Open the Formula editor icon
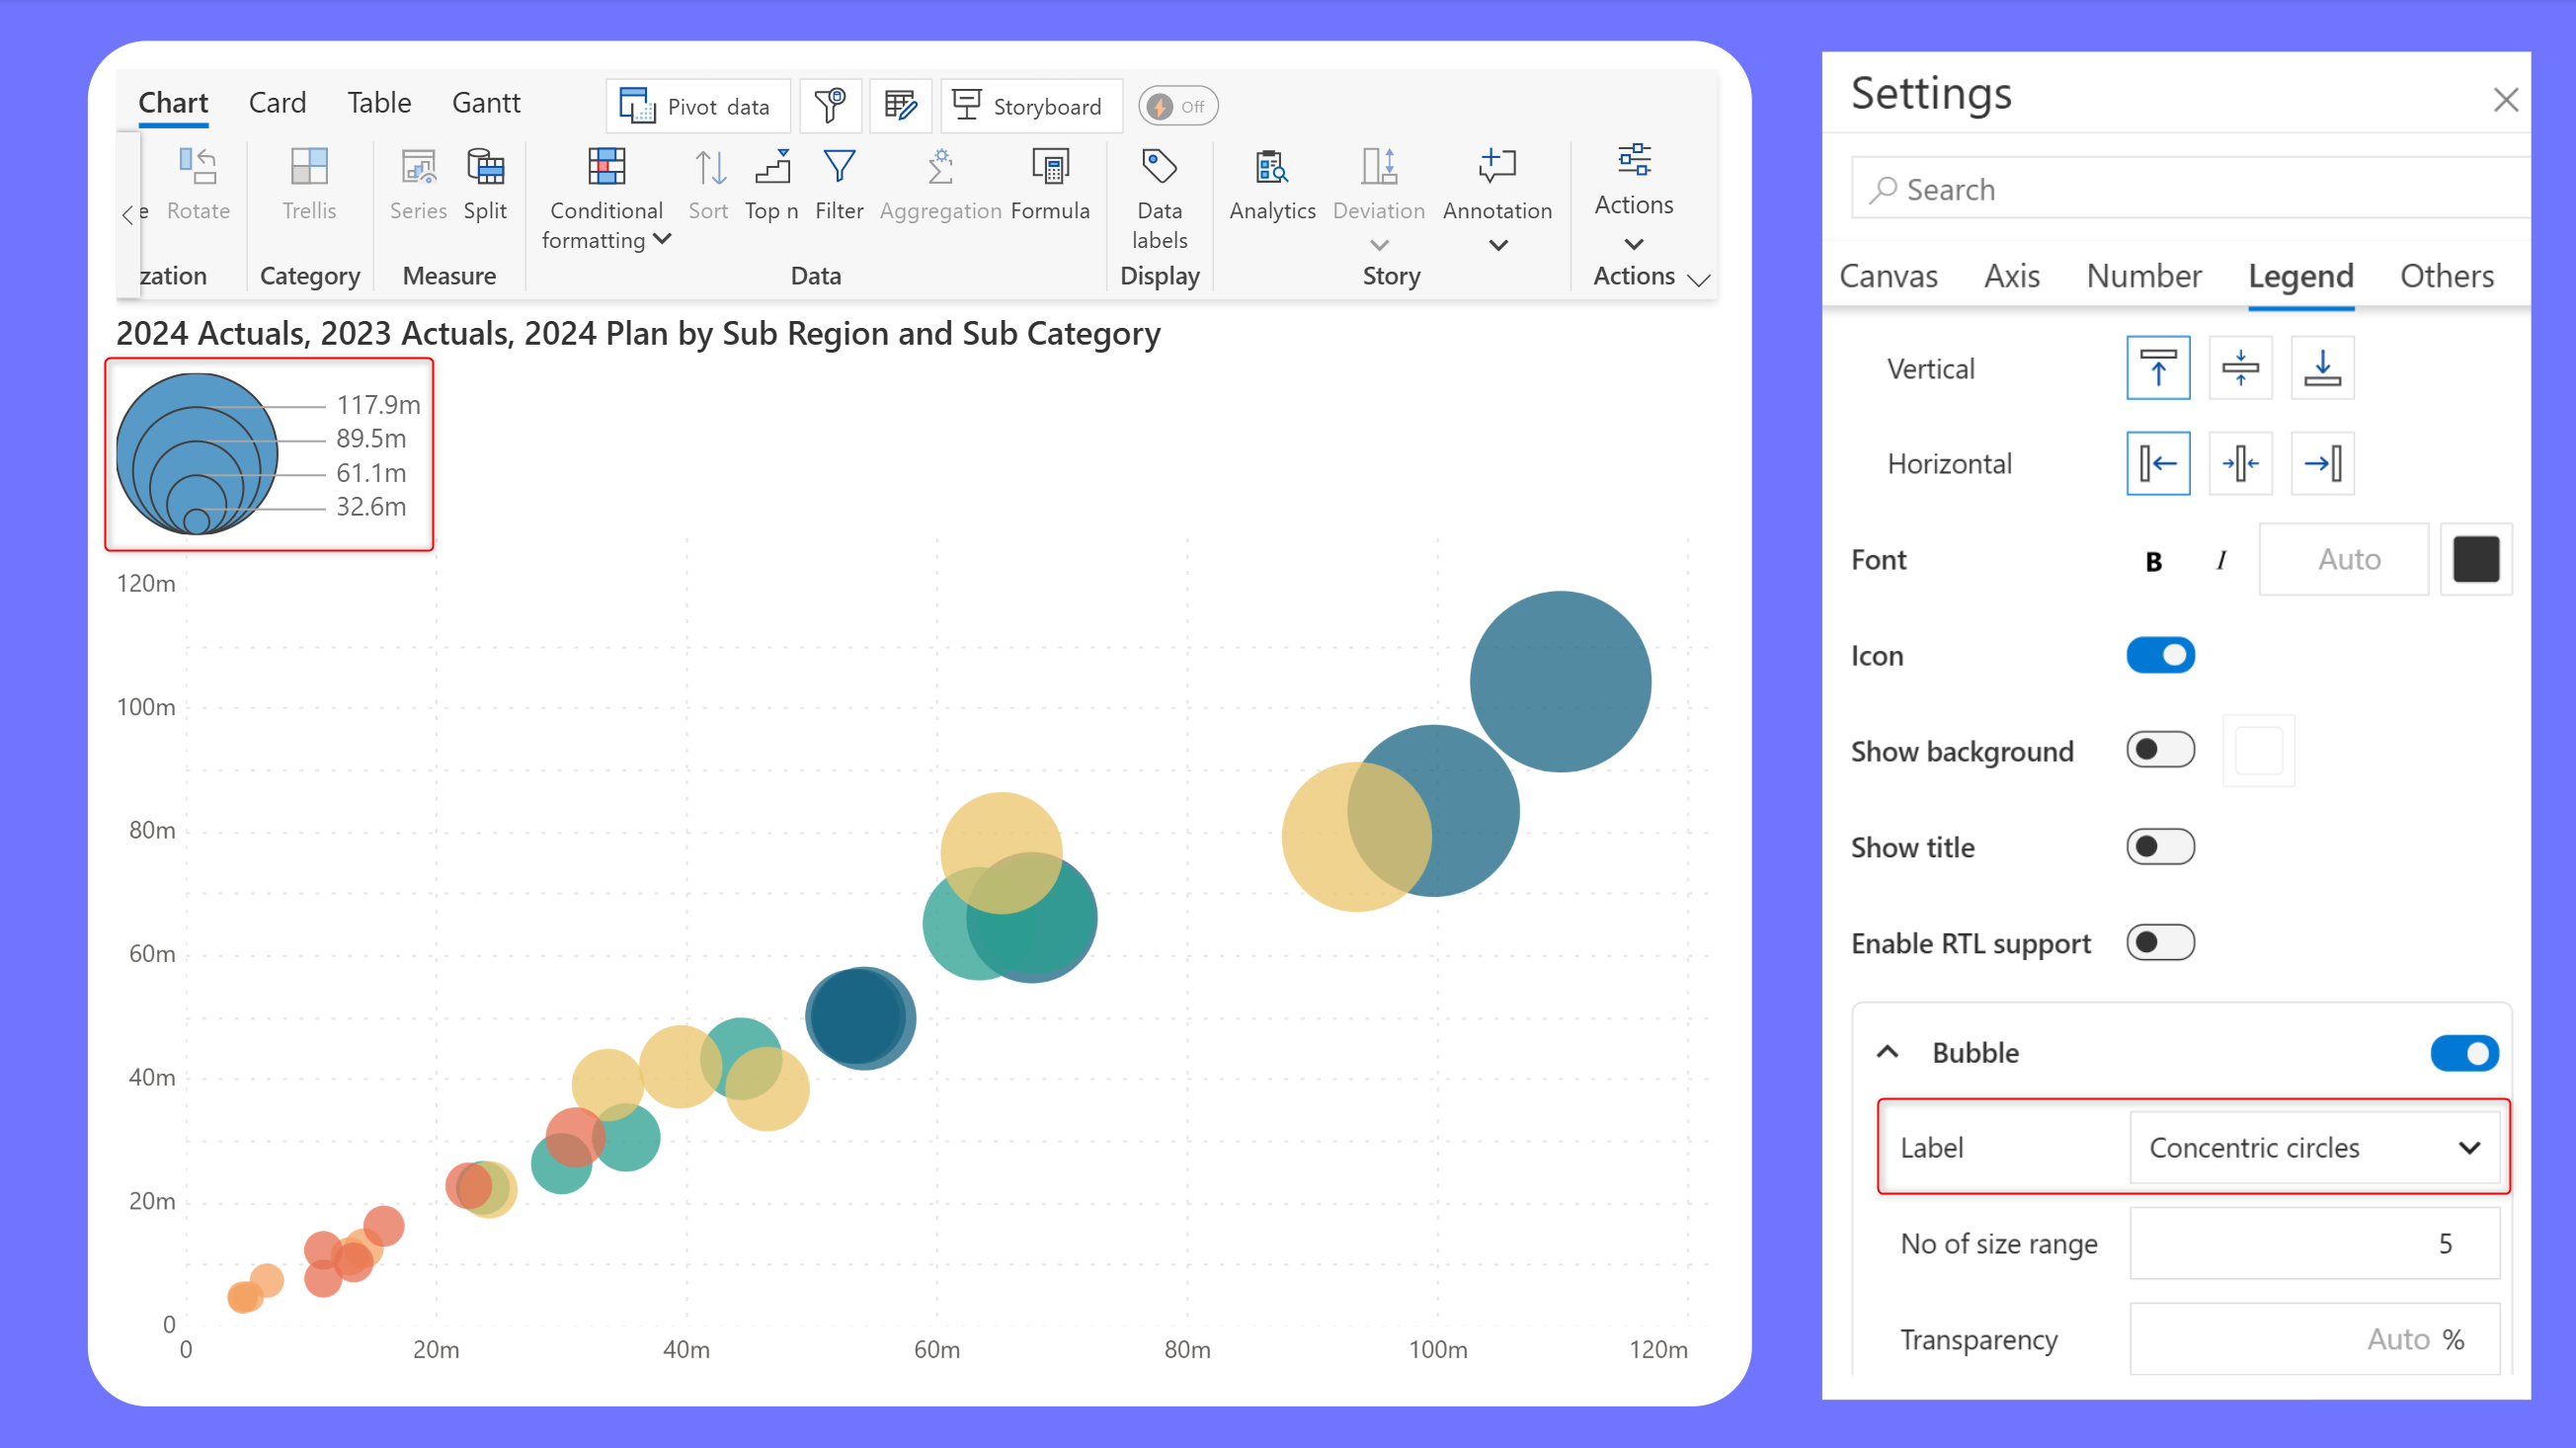Viewport: 2576px width, 1448px height. click(x=1049, y=168)
